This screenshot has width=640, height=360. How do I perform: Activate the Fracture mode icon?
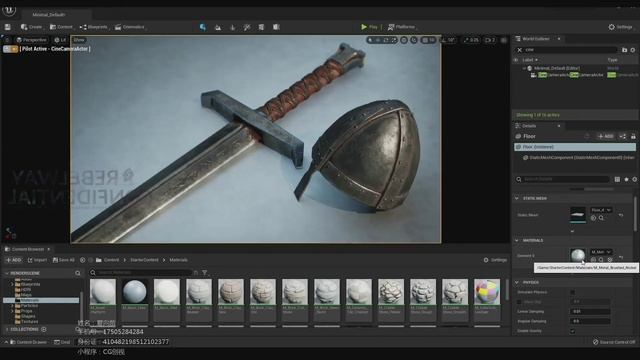point(276,27)
